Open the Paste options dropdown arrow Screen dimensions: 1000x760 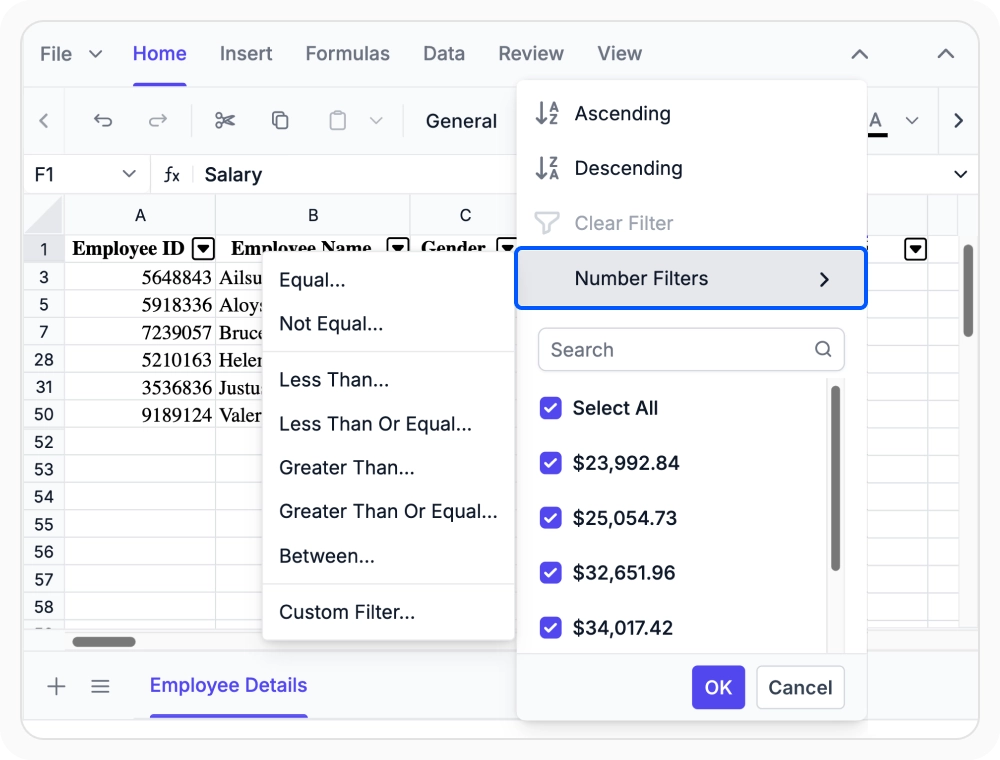pyautogui.click(x=376, y=121)
